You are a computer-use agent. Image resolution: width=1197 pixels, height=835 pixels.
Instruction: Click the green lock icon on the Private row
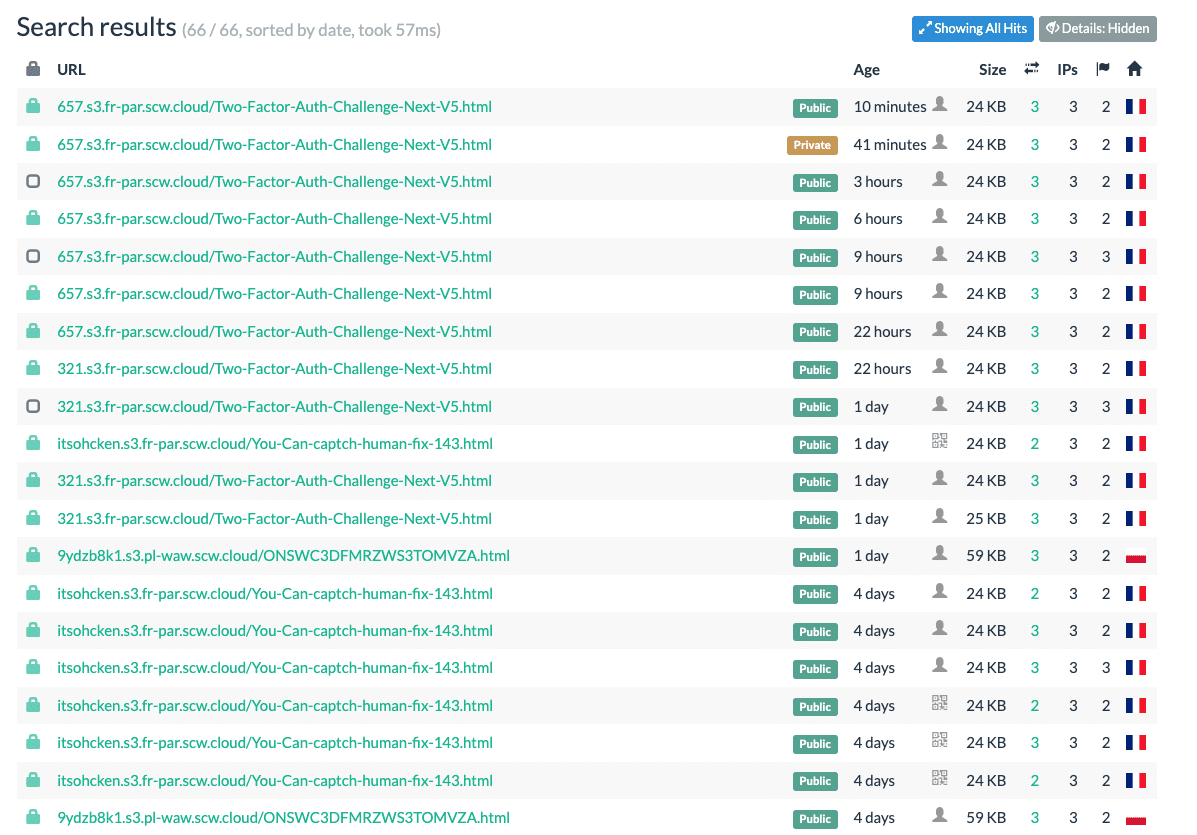(33, 143)
